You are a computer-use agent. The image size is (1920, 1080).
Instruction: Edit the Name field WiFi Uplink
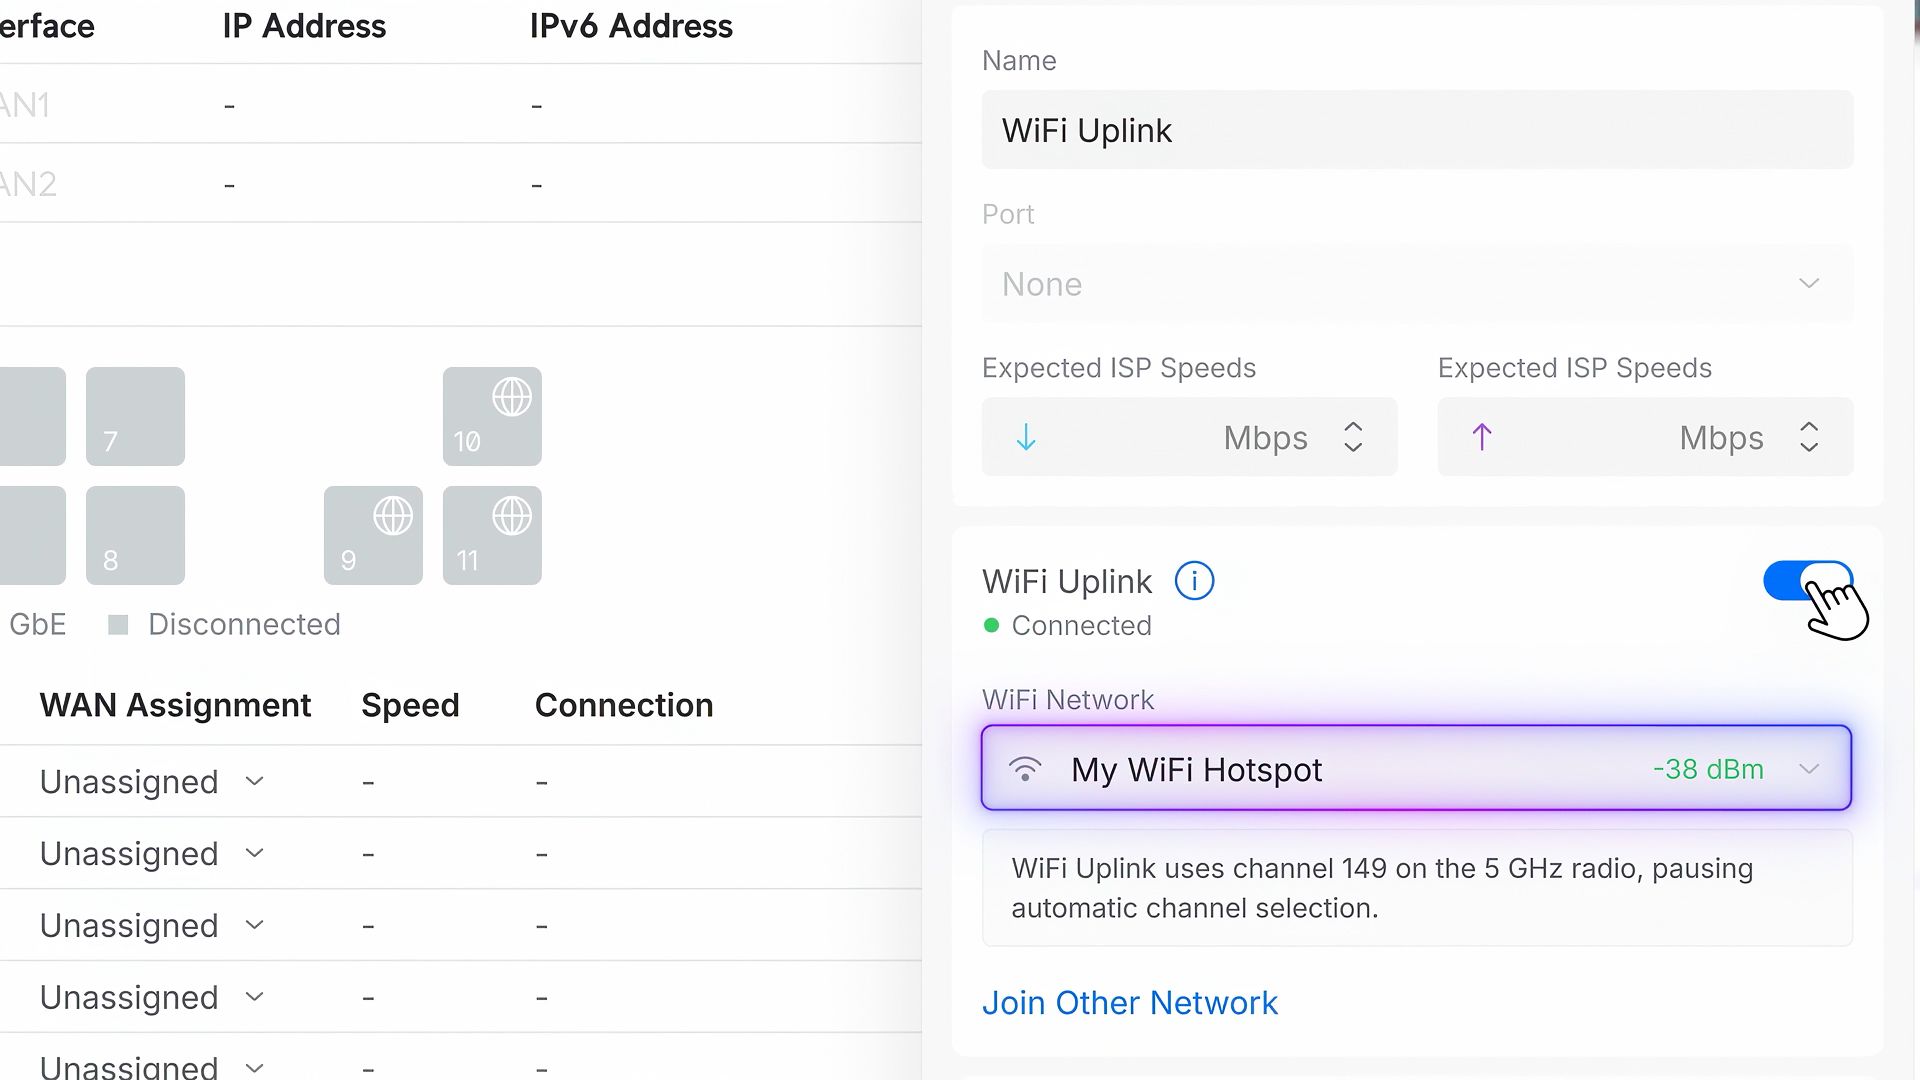click(x=1417, y=130)
